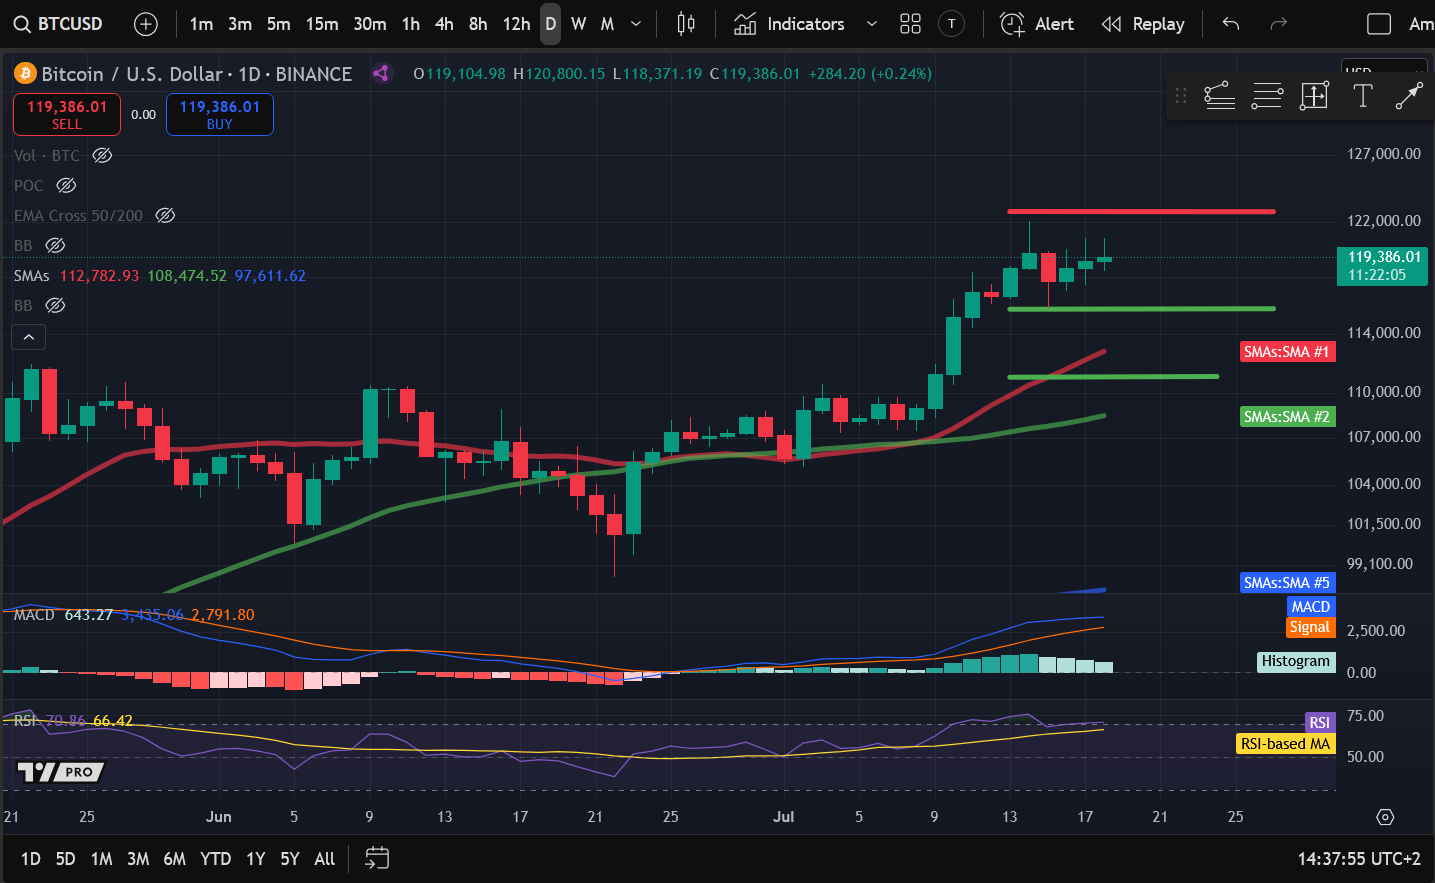This screenshot has width=1435, height=883.
Task: Click the Signal scale label
Action: (x=1310, y=627)
